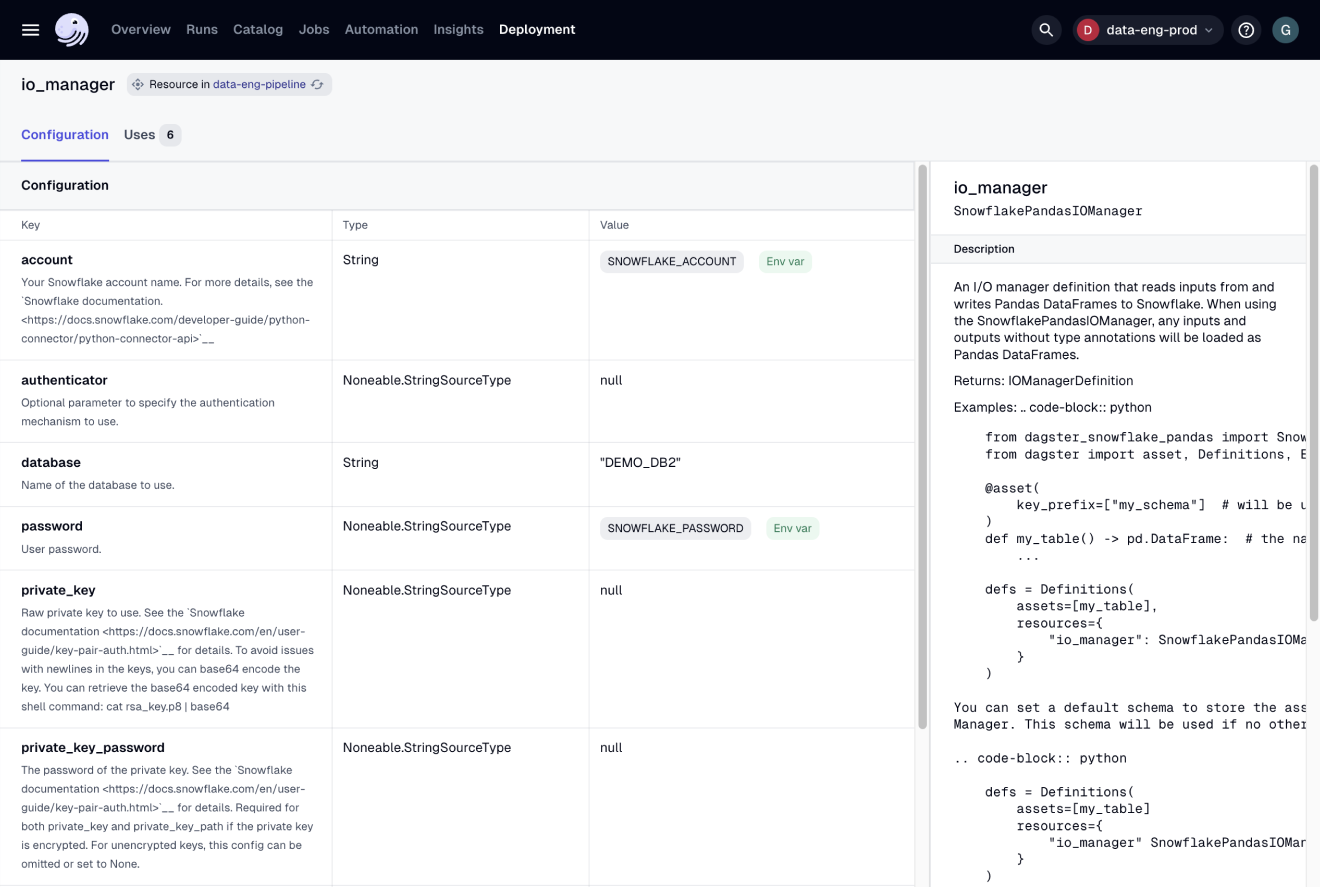
Task: Navigate to the Overview page
Action: 140,29
